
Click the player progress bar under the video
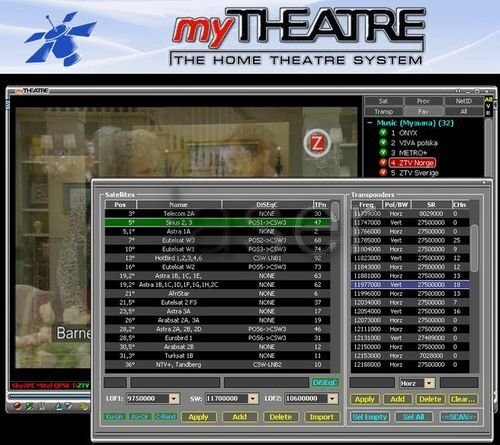click(x=50, y=396)
